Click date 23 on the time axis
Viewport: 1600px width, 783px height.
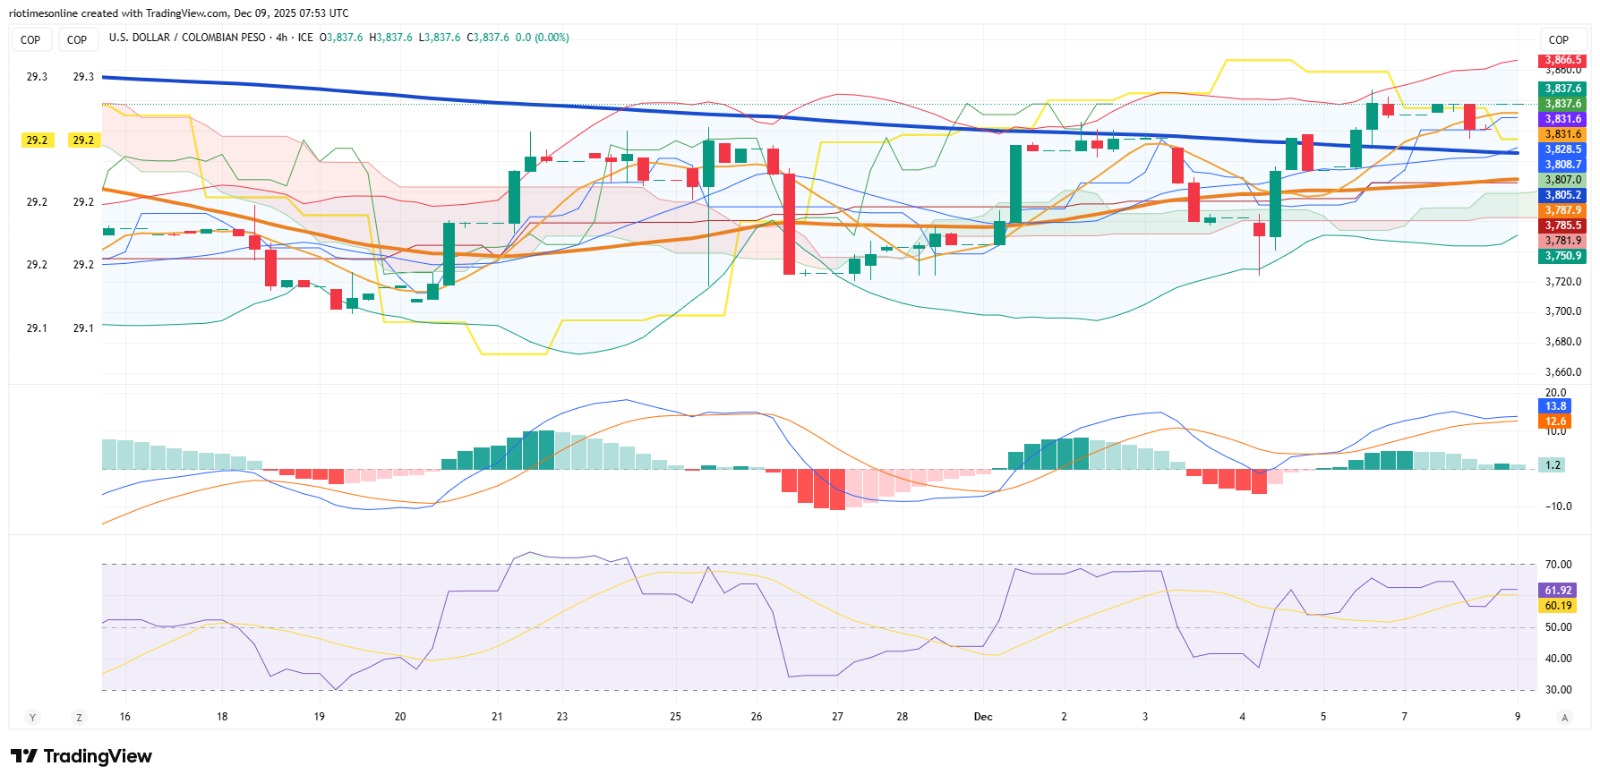click(x=562, y=717)
